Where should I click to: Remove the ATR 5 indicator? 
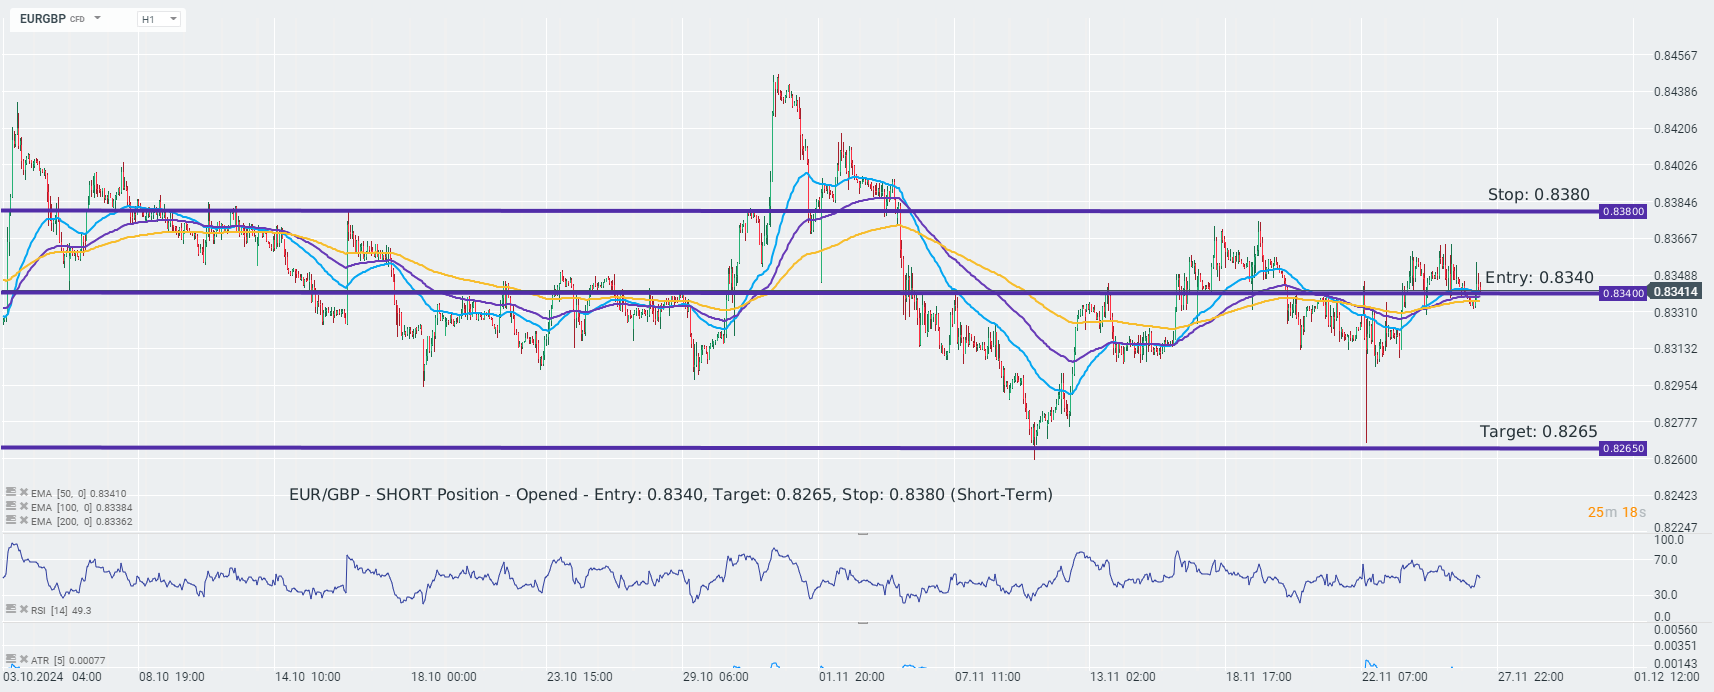[24, 659]
